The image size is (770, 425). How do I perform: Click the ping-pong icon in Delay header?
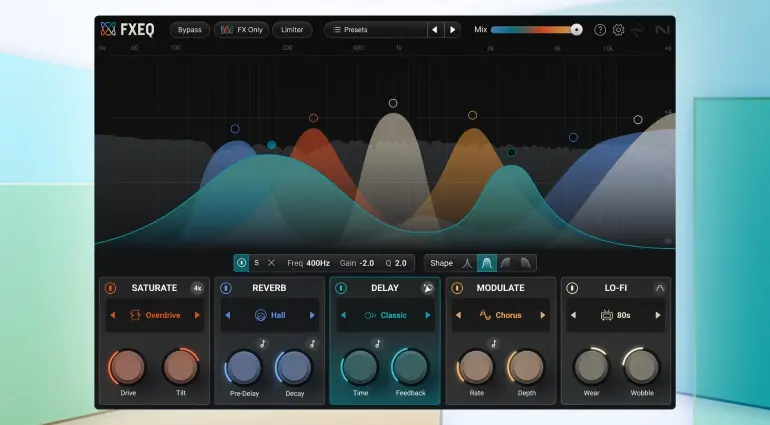point(428,288)
